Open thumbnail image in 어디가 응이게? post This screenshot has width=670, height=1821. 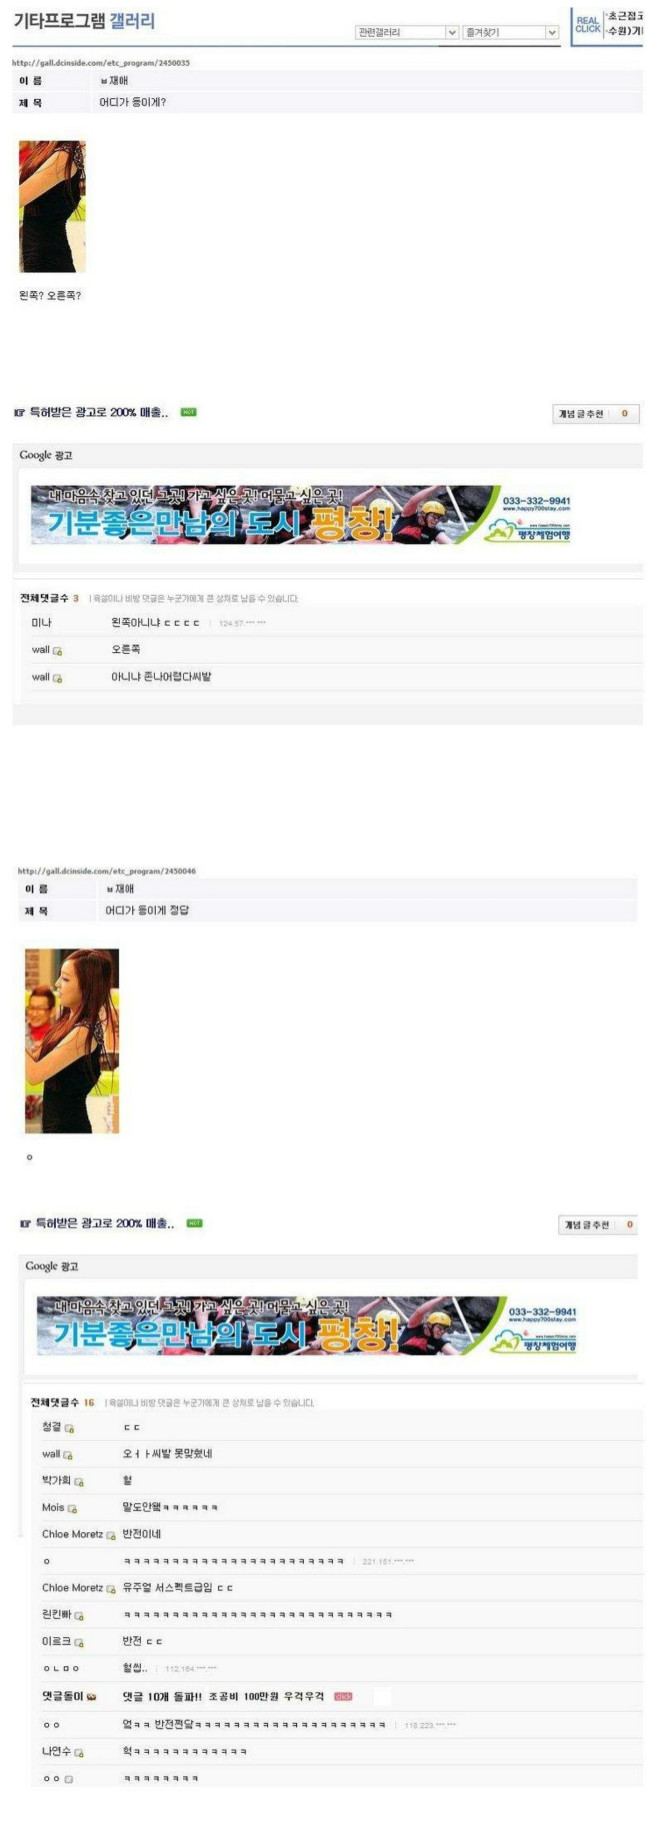coord(52,206)
